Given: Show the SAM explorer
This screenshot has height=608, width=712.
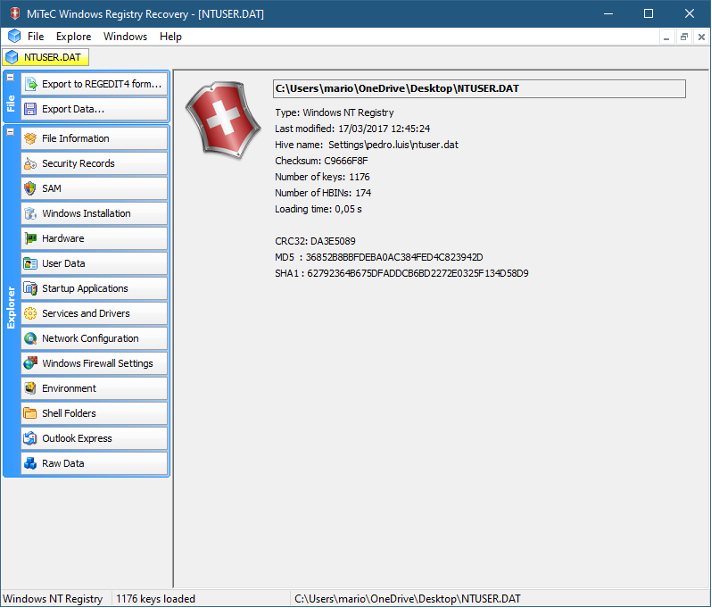Looking at the screenshot, I should pyautogui.click(x=94, y=188).
